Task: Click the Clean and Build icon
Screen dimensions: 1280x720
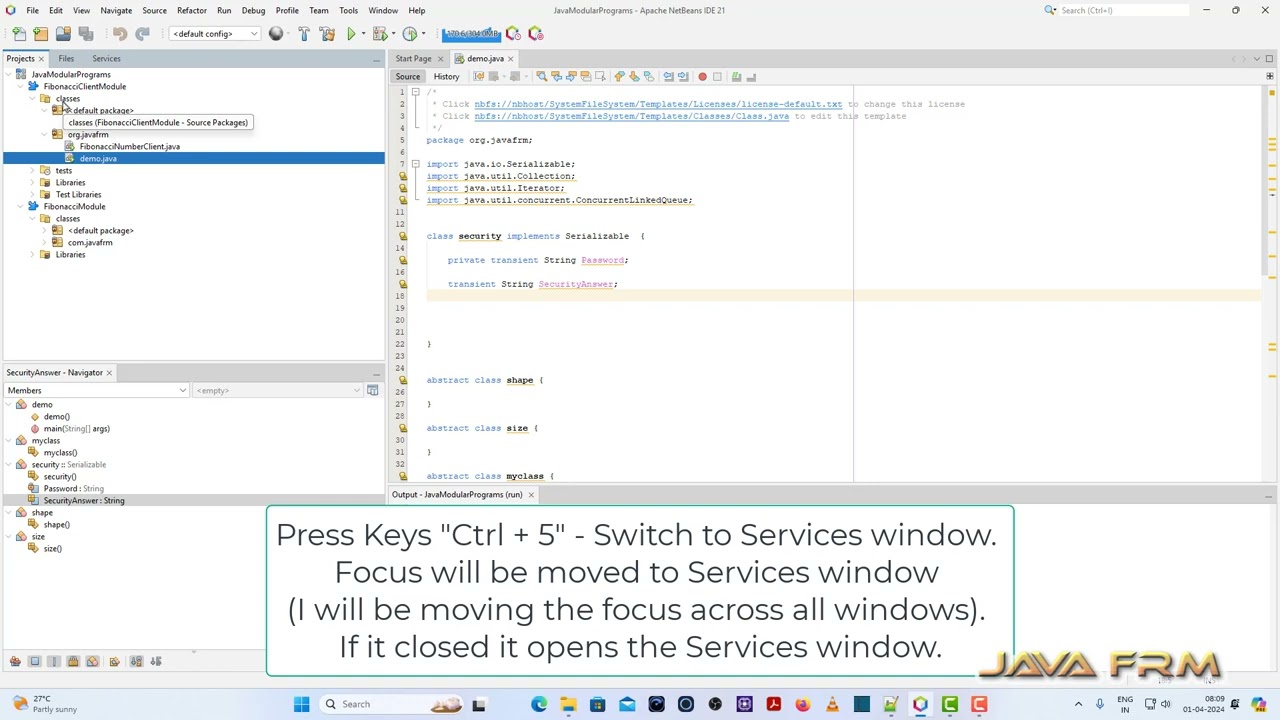Action: click(x=327, y=34)
